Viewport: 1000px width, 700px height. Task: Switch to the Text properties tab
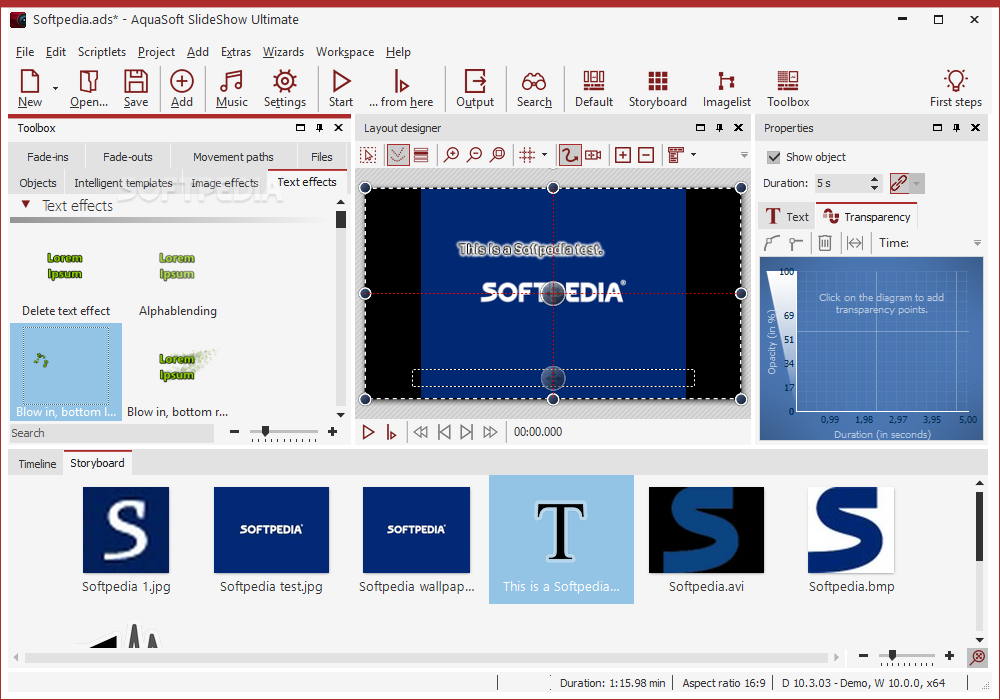786,217
